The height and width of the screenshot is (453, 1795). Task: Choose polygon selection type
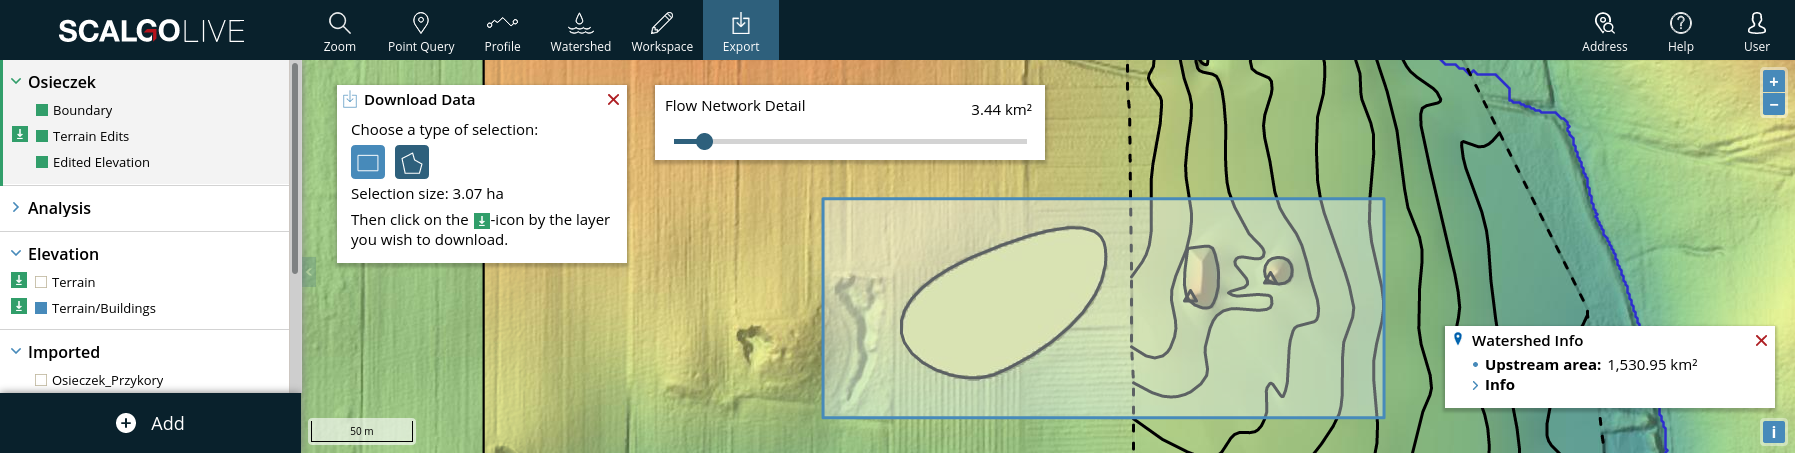(412, 162)
